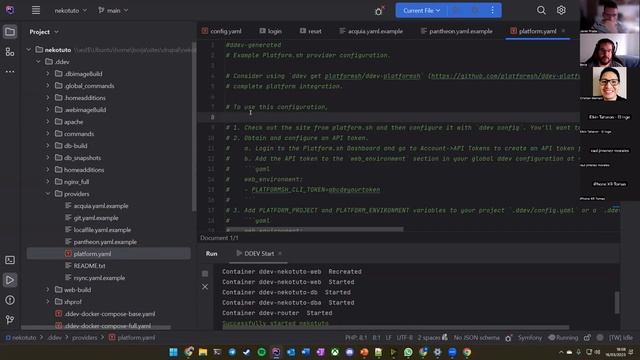Open the main hamburger menu
This screenshot has height=360, width=640.
pos(36,10)
